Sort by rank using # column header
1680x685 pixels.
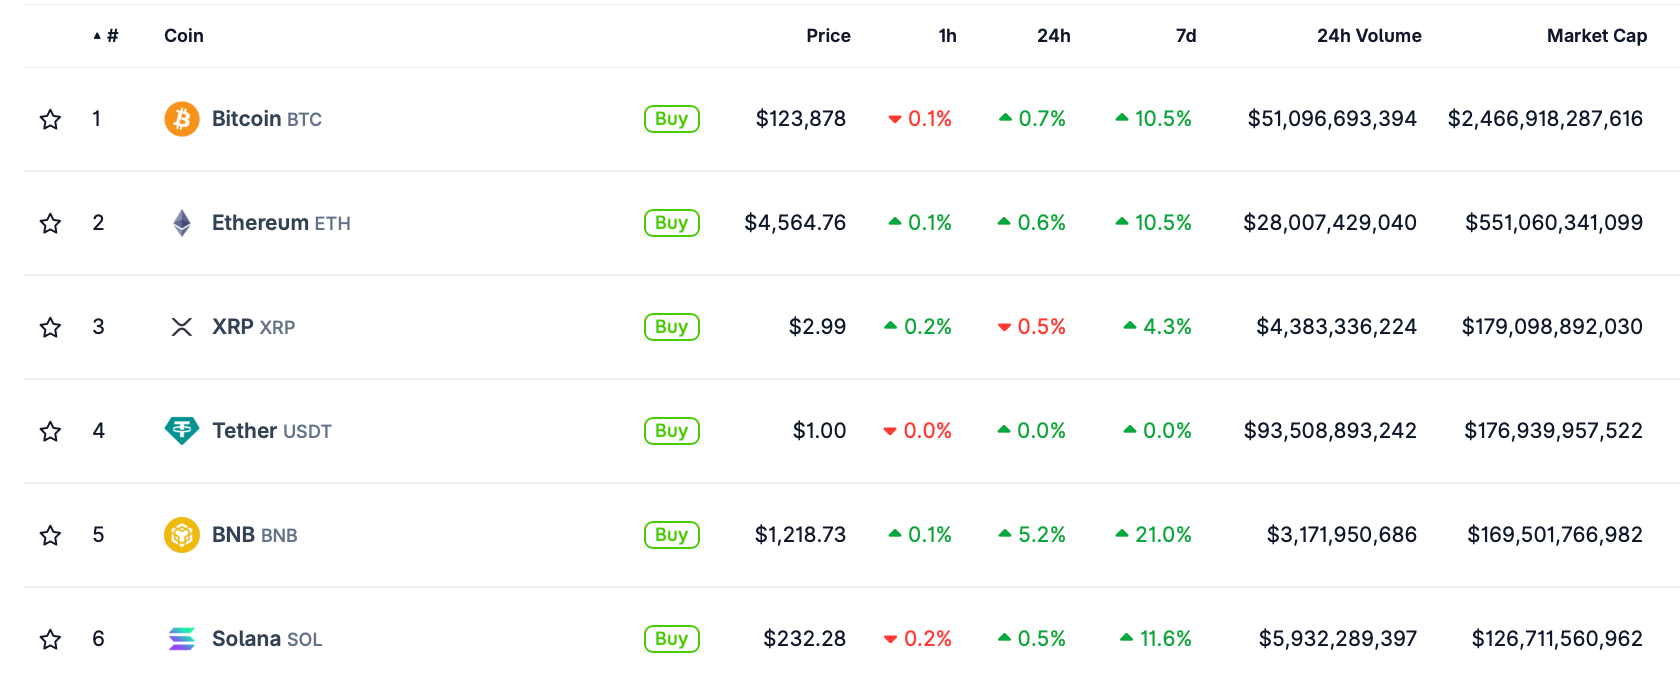pyautogui.click(x=111, y=36)
